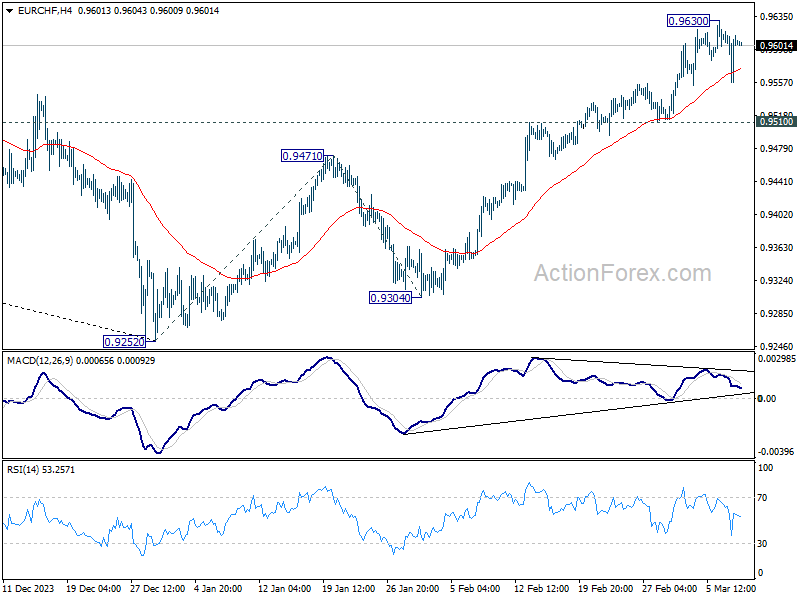Viewport: 800px width, 600px height.
Task: Select the 5 Mar 12:00 time label
Action: (731, 588)
